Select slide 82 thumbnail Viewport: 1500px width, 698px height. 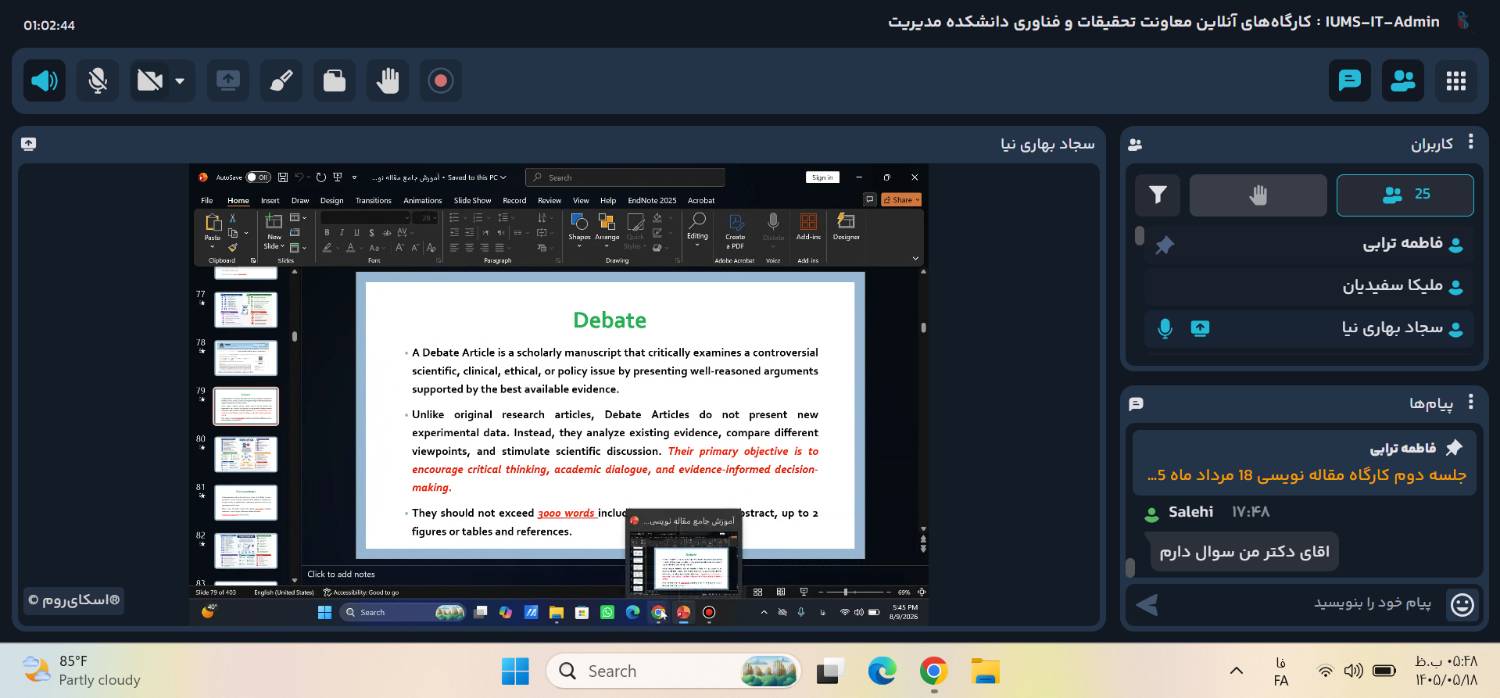pyautogui.click(x=246, y=551)
